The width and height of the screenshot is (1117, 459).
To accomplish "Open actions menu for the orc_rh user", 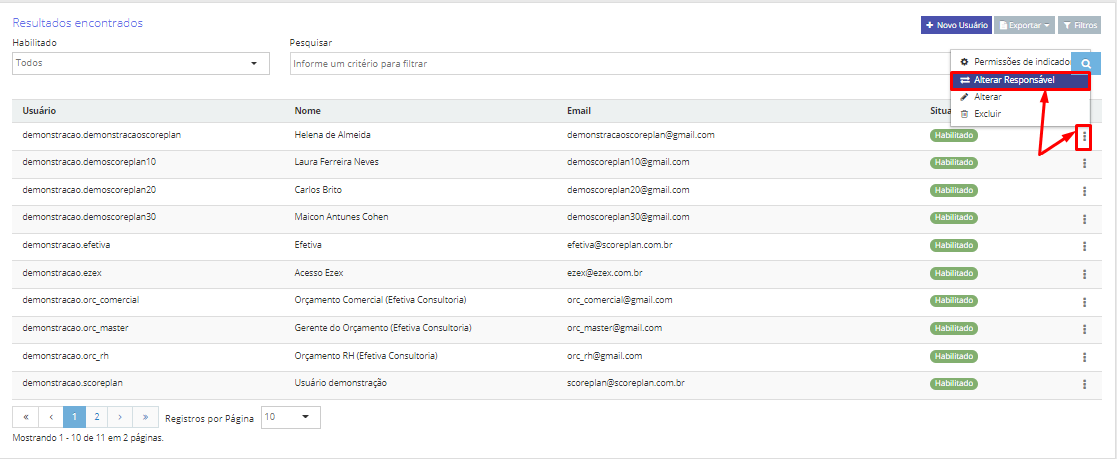I will click(x=1084, y=357).
